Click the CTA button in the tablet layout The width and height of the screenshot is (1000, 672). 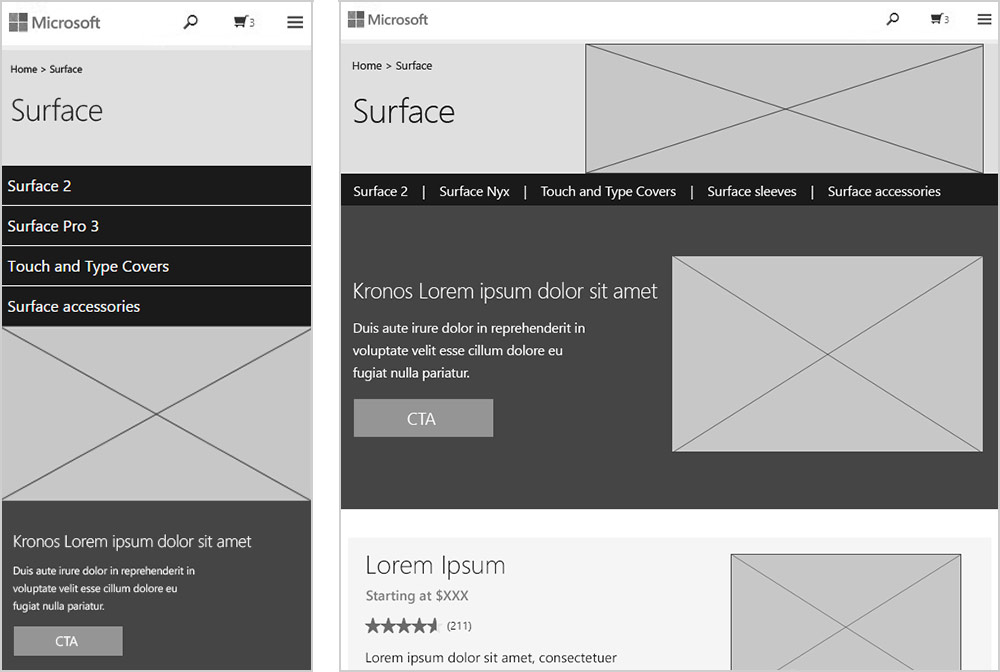coord(423,418)
